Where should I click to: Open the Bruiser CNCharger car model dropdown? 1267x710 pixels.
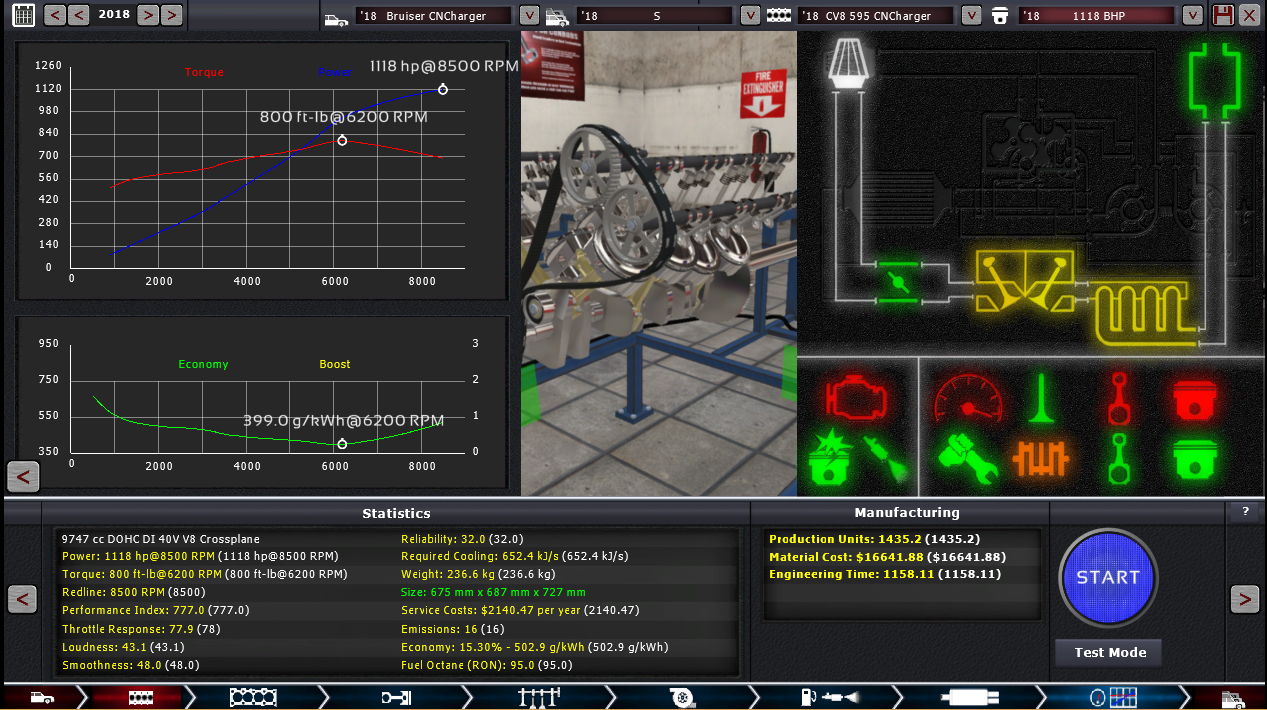(x=528, y=16)
